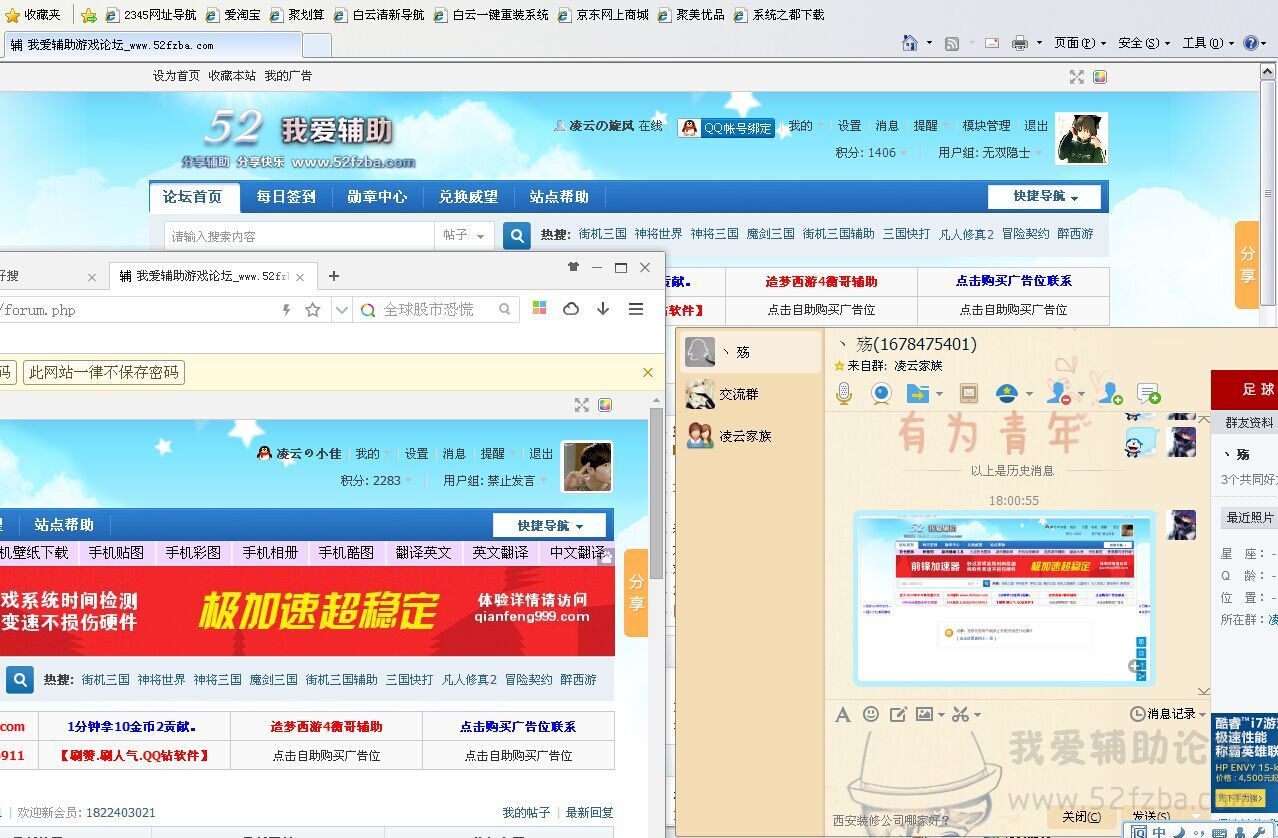
Task: Open the 每日签到 tab
Action: click(286, 197)
